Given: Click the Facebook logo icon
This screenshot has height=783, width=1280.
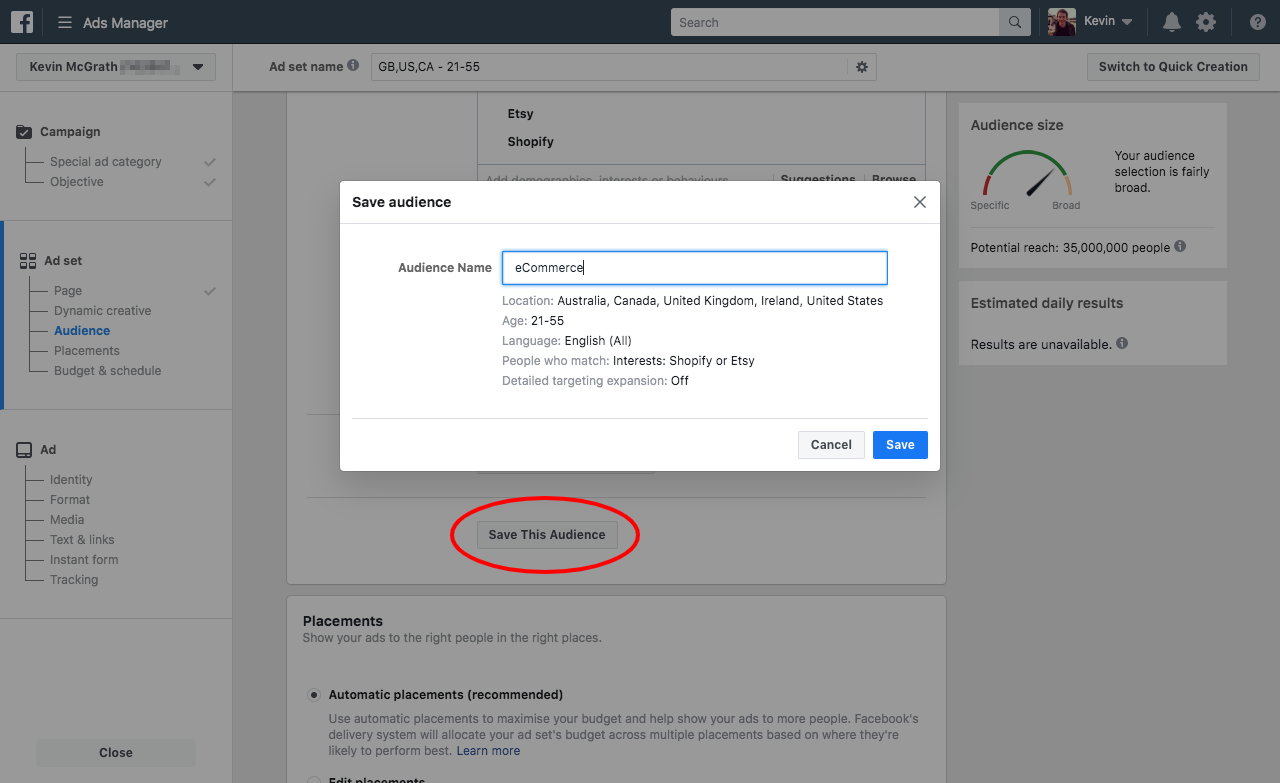Looking at the screenshot, I should tap(22, 22).
